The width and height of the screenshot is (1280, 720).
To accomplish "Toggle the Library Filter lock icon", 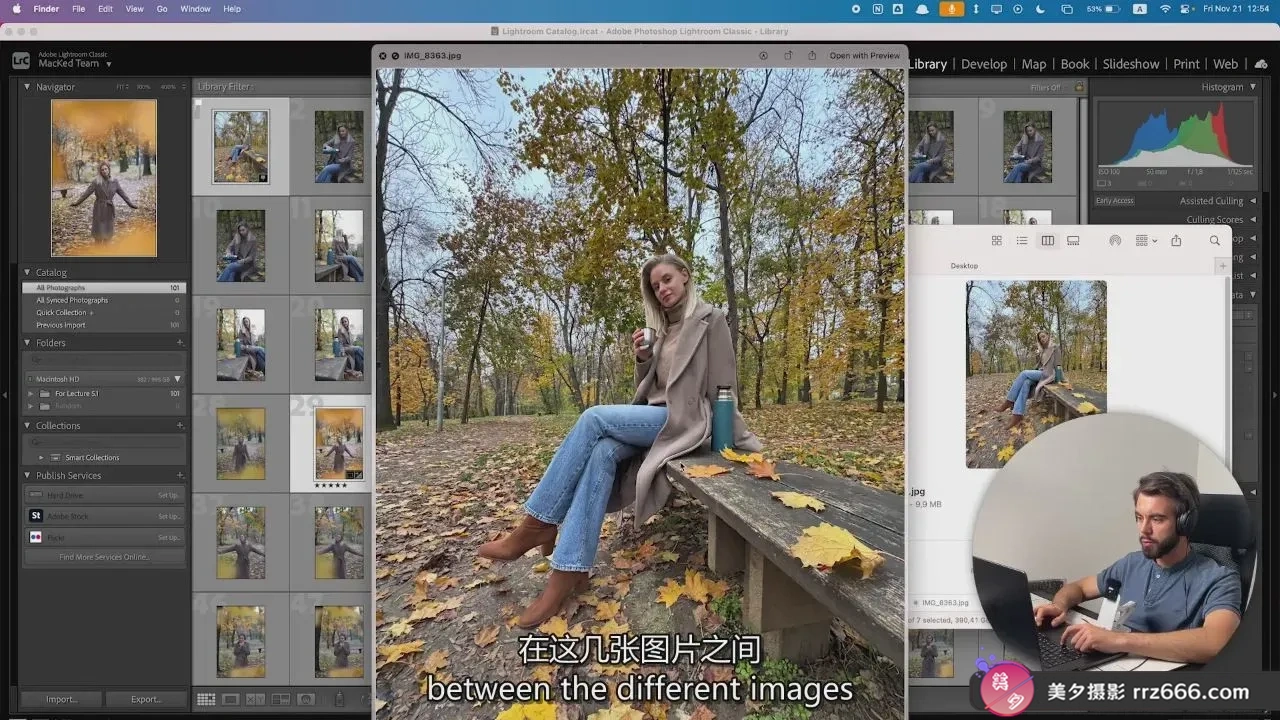I will click(x=1079, y=87).
